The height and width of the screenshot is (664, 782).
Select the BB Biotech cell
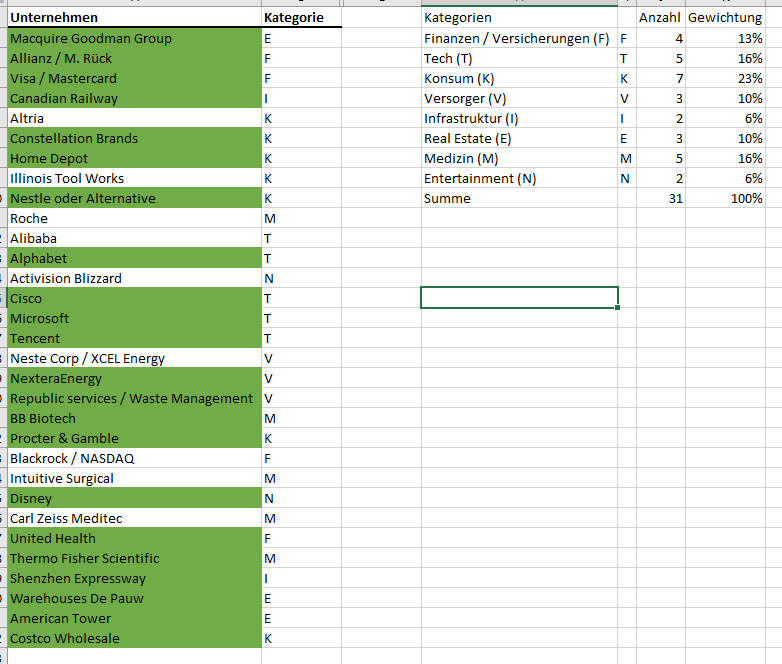tap(135, 418)
